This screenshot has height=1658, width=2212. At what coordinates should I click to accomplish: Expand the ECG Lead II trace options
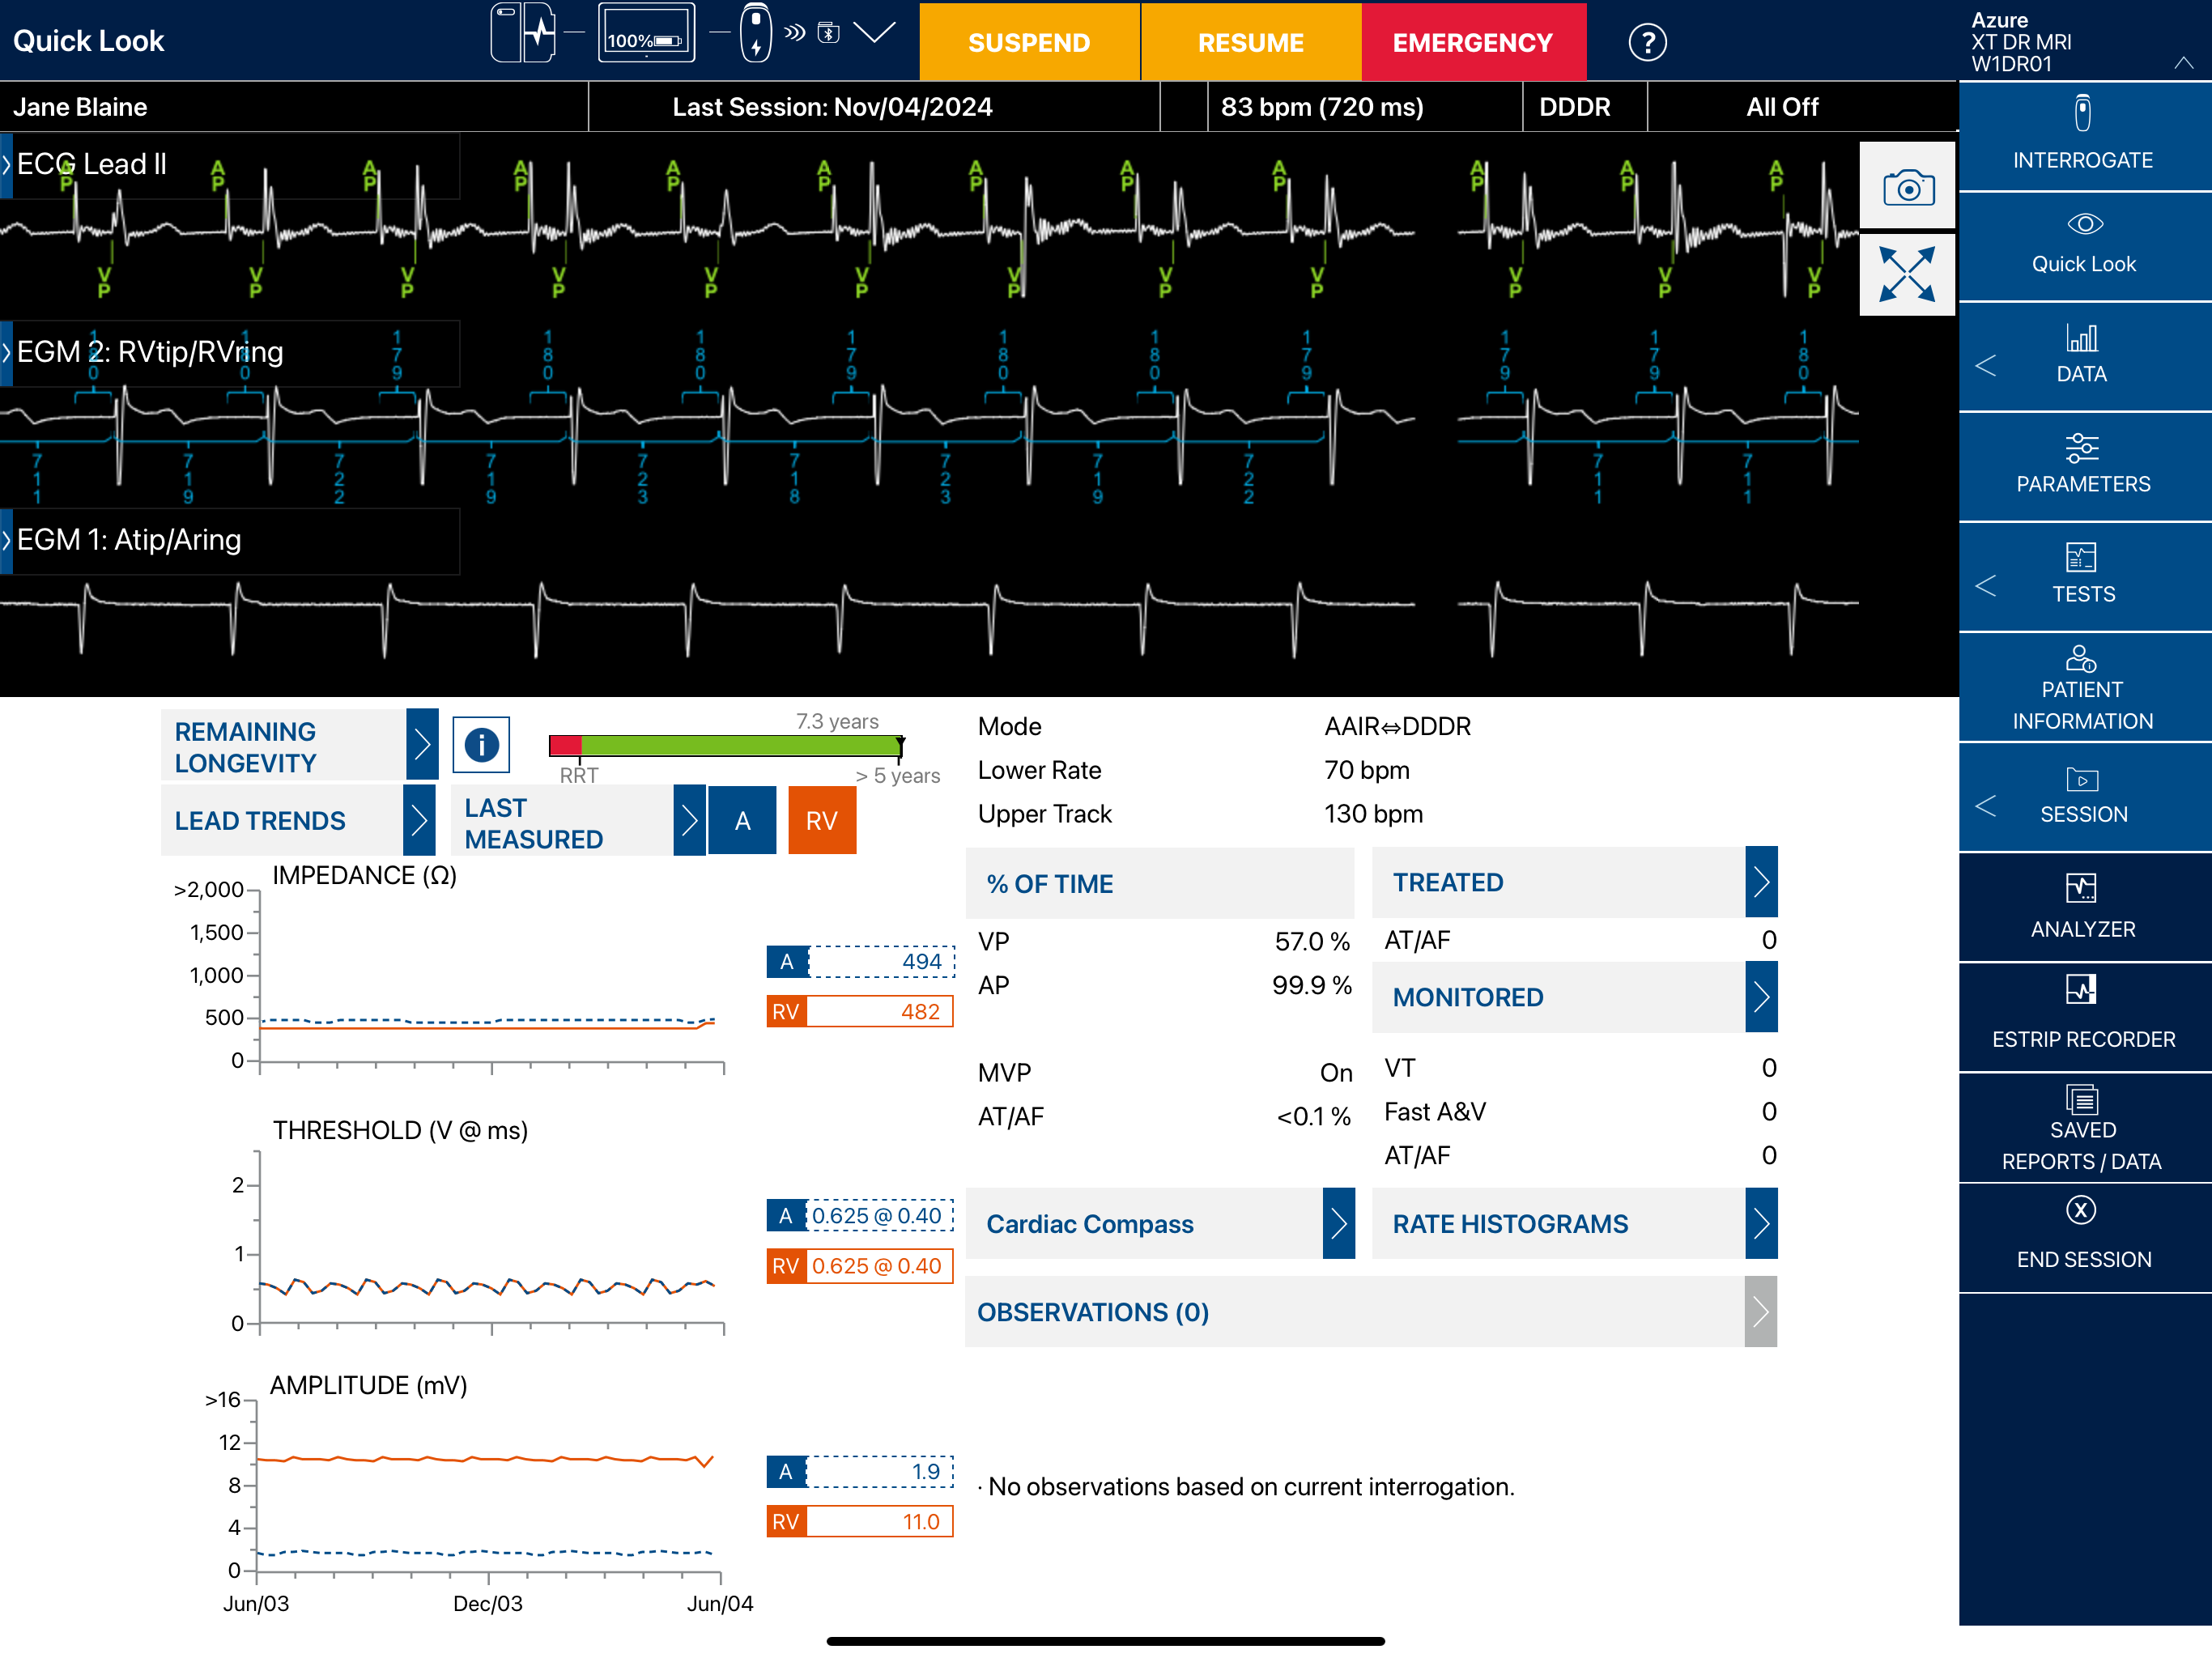[x=7, y=164]
